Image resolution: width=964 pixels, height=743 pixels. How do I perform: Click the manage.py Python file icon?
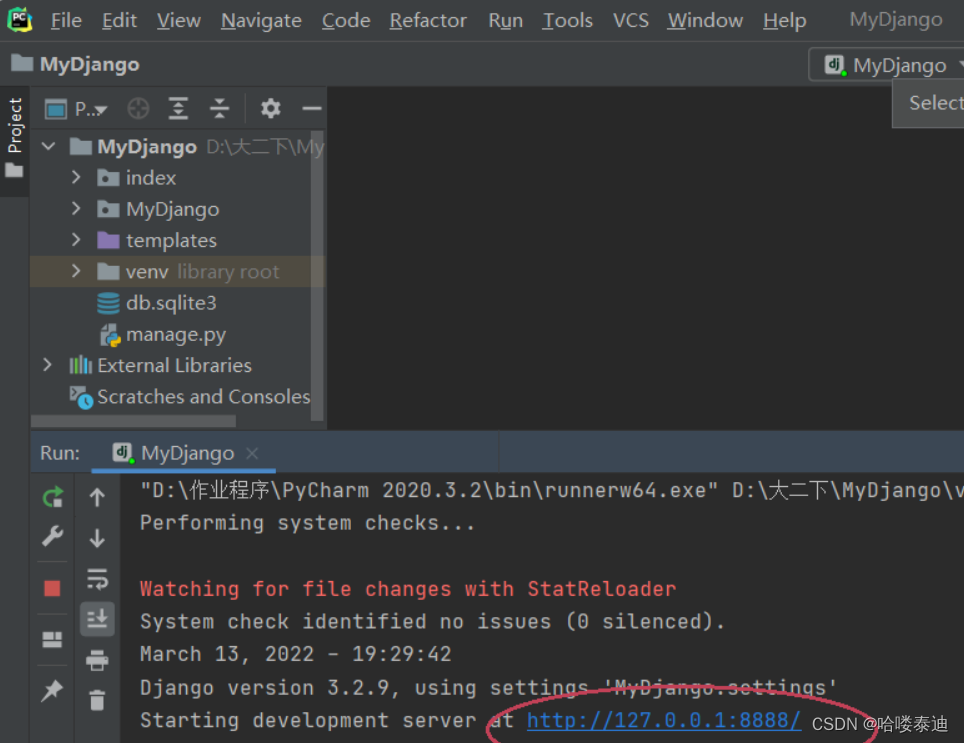(x=110, y=335)
